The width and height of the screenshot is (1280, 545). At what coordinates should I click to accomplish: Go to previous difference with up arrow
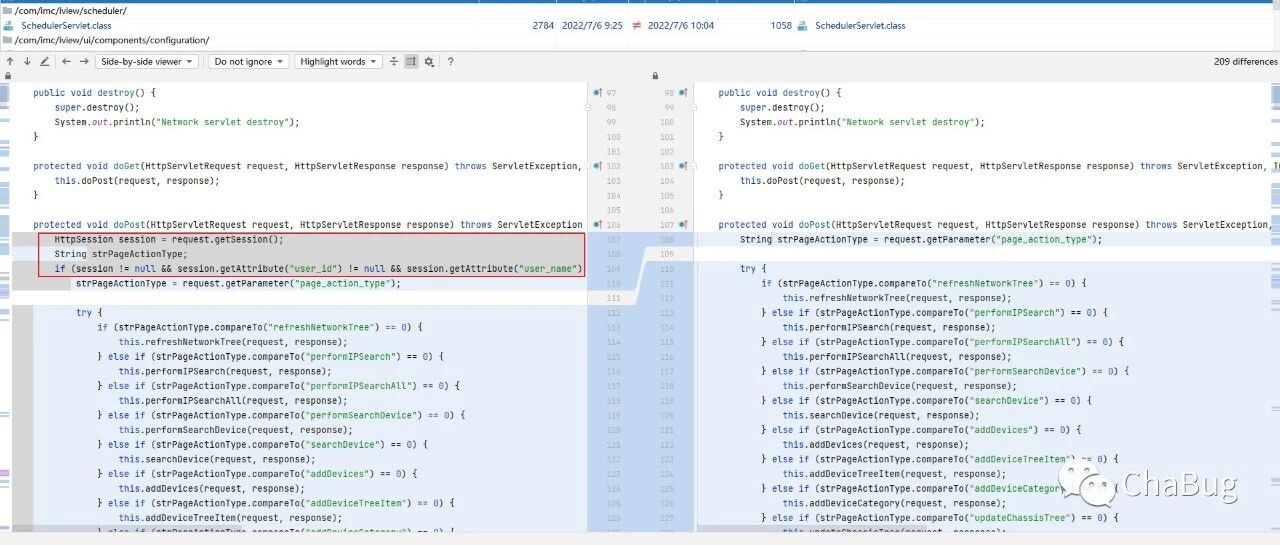10,61
